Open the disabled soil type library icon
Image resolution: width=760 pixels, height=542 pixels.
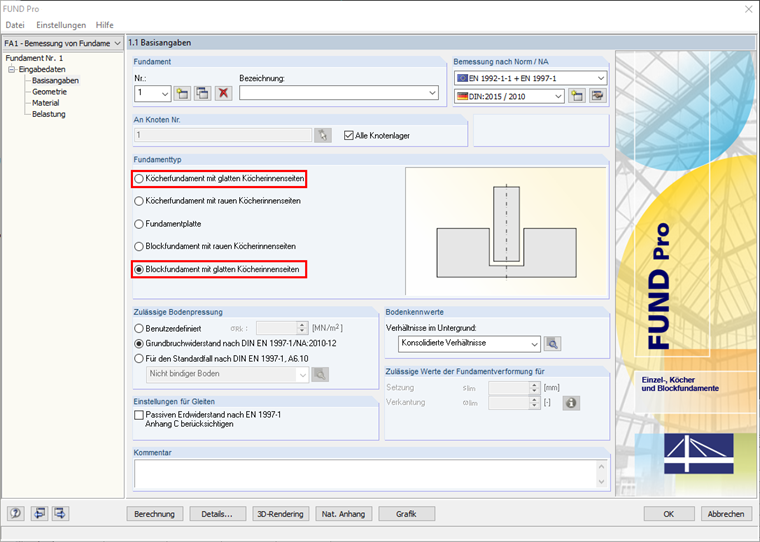click(320, 374)
